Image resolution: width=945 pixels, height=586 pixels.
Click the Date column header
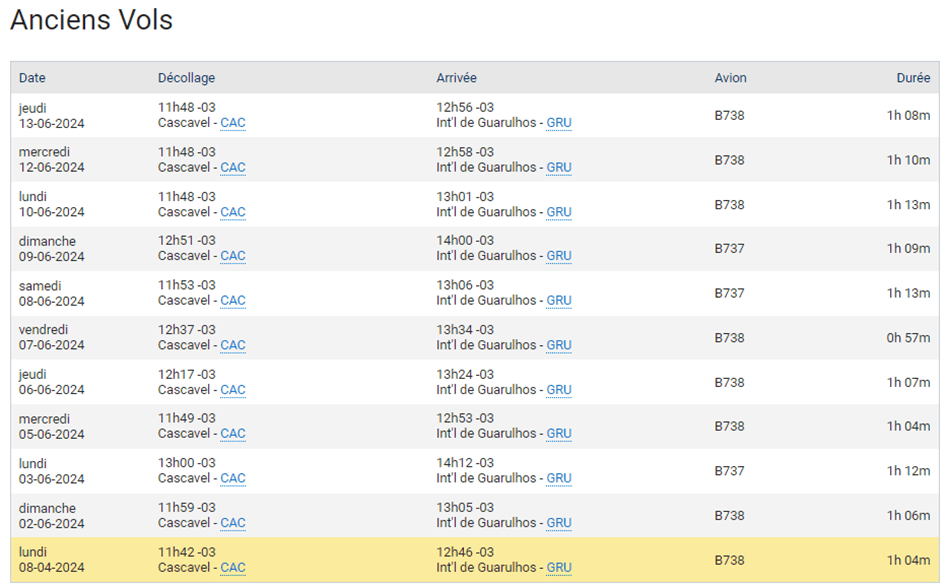click(32, 78)
